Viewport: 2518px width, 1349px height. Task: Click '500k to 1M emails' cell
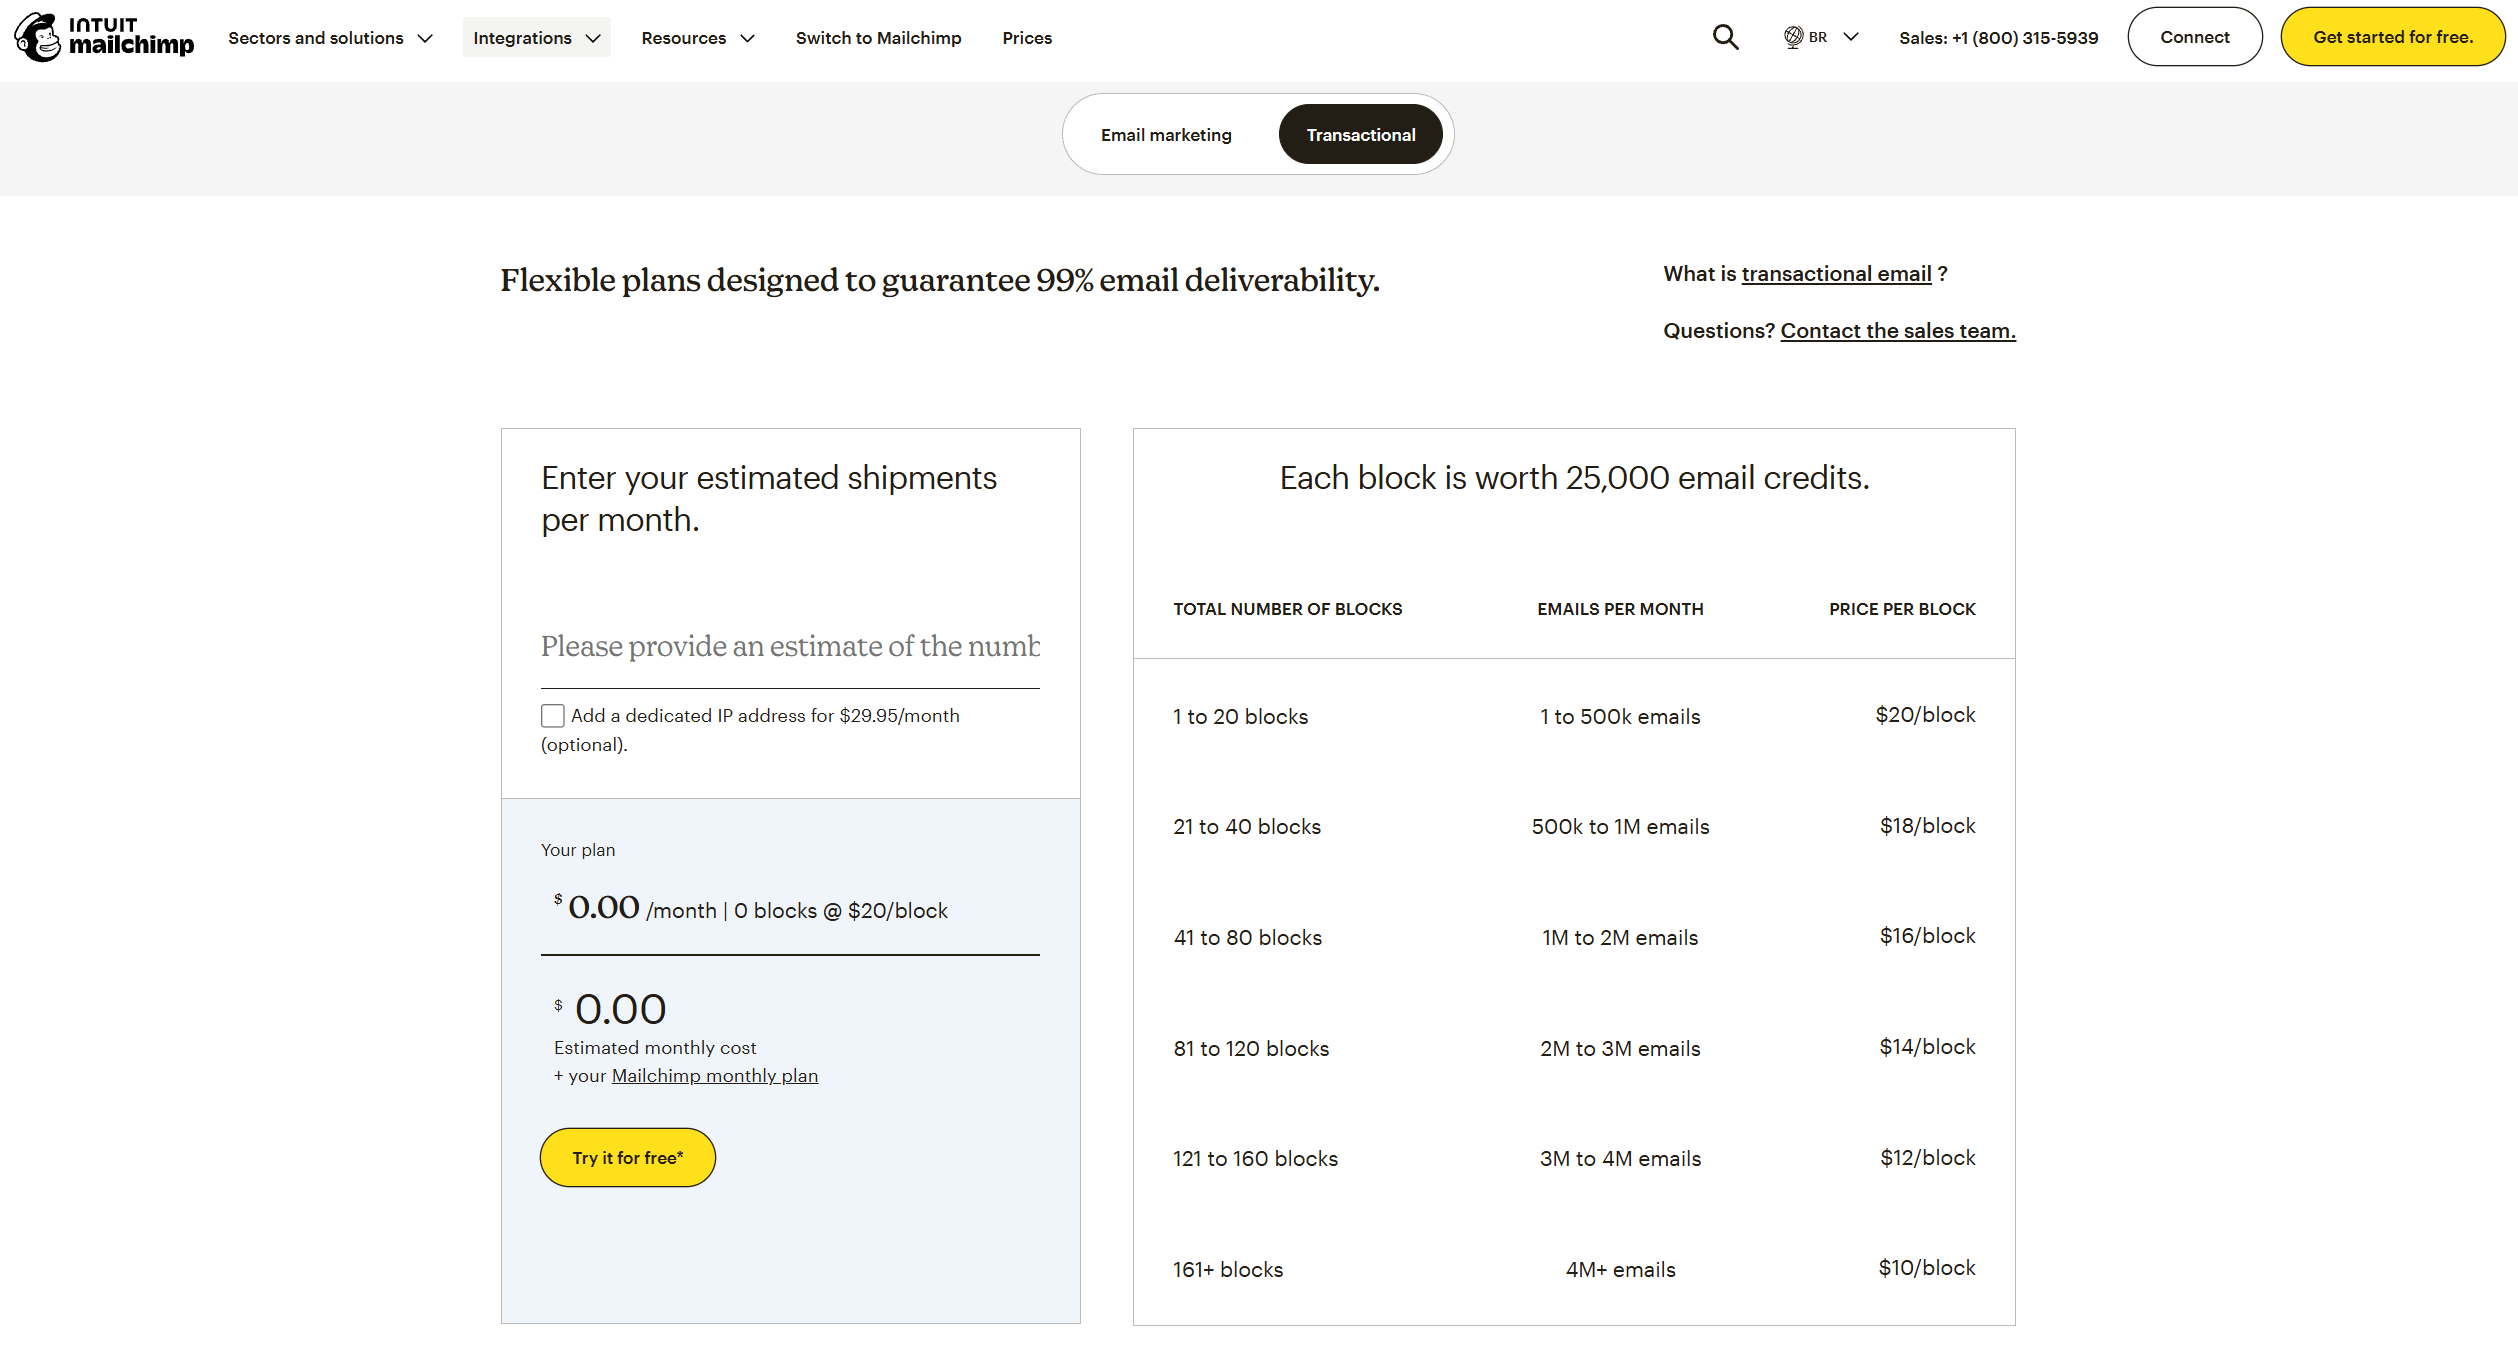(x=1620, y=826)
